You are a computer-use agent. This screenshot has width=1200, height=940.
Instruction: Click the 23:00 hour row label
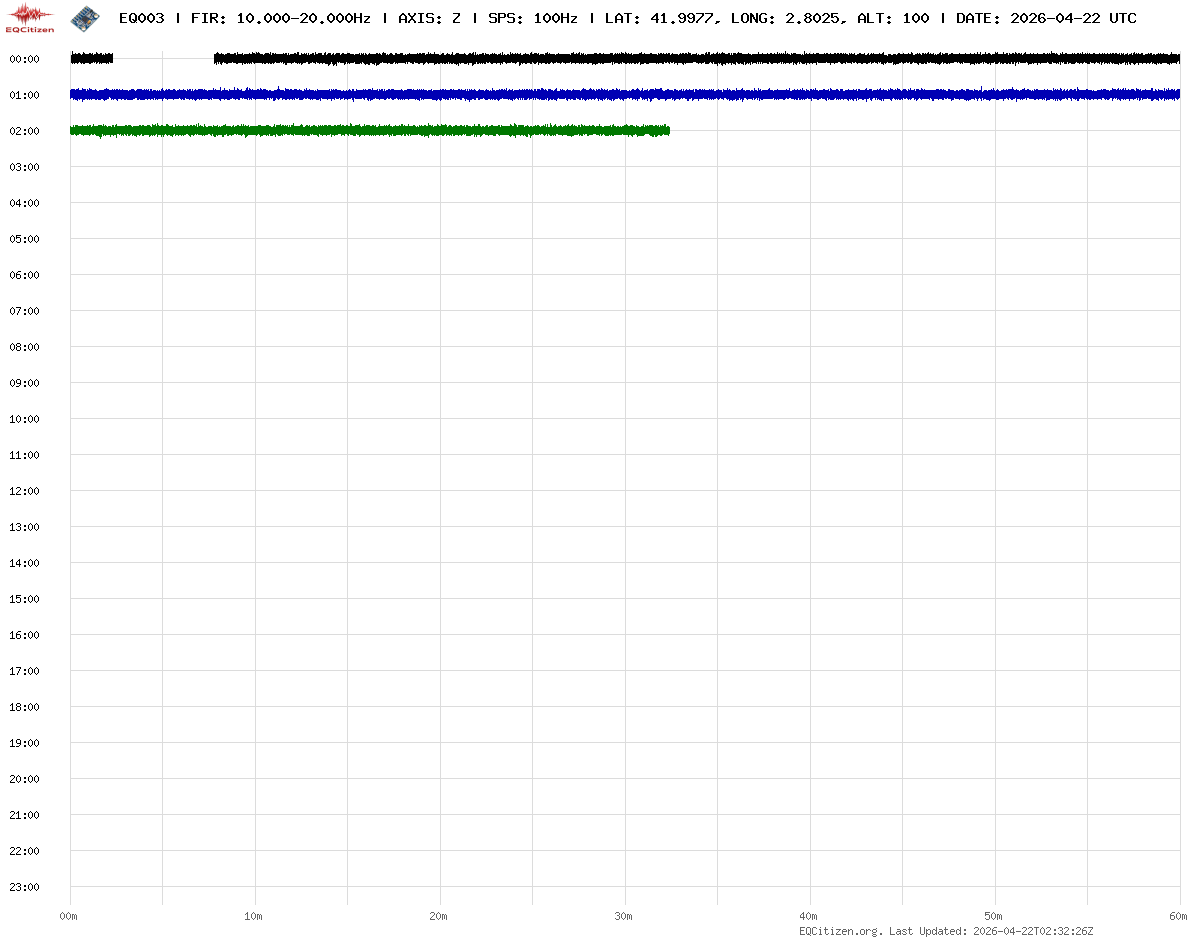pyautogui.click(x=24, y=887)
